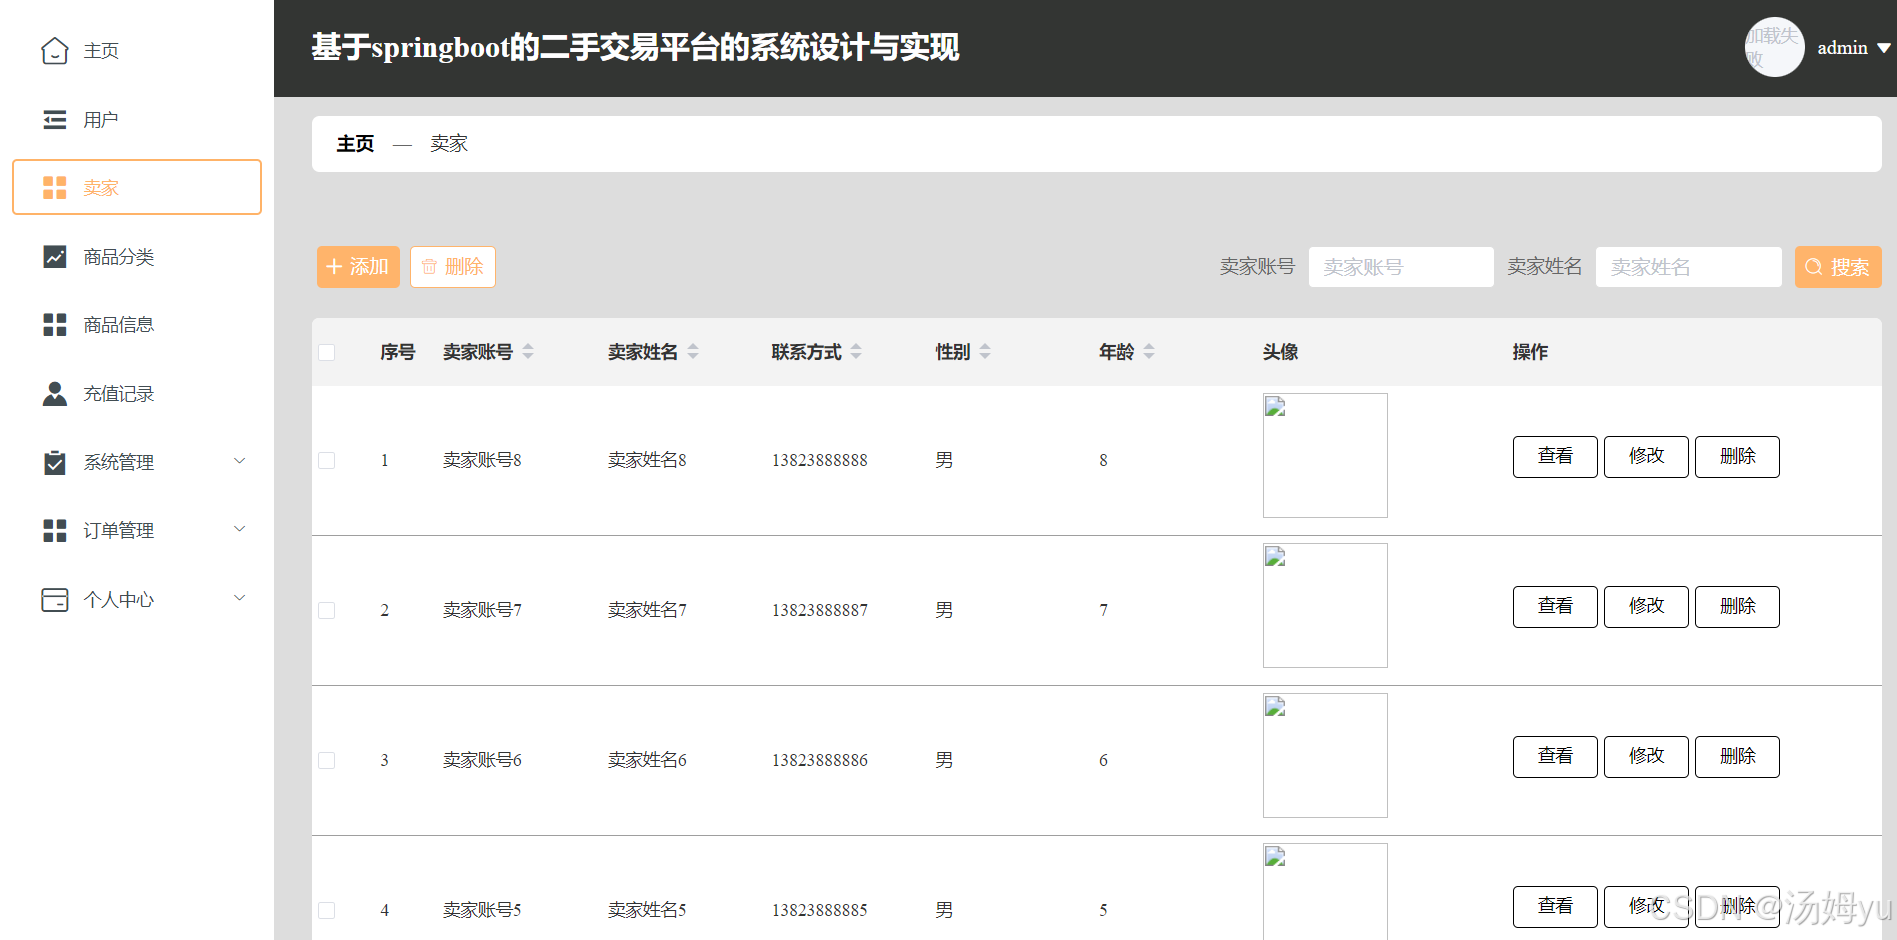Go to 主页 in the sidebar

[x=137, y=50]
